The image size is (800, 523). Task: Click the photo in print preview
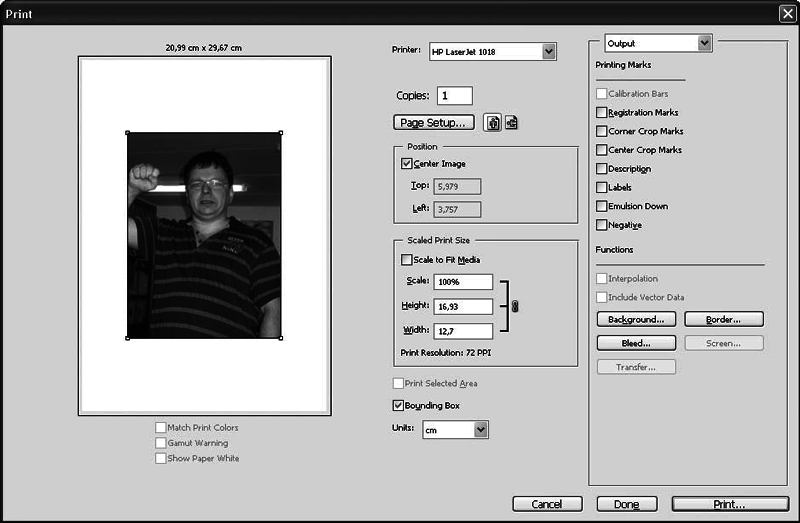[204, 235]
